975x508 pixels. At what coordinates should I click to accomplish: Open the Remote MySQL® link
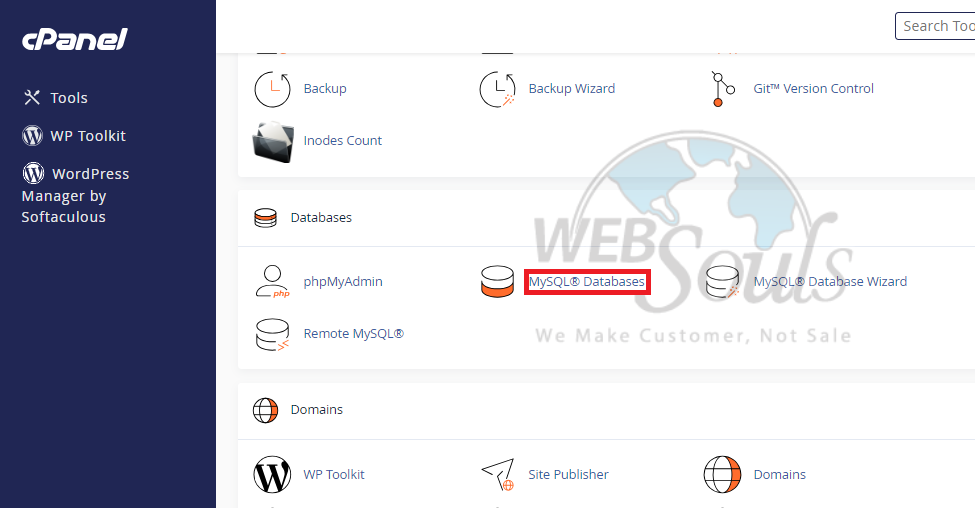coord(353,334)
